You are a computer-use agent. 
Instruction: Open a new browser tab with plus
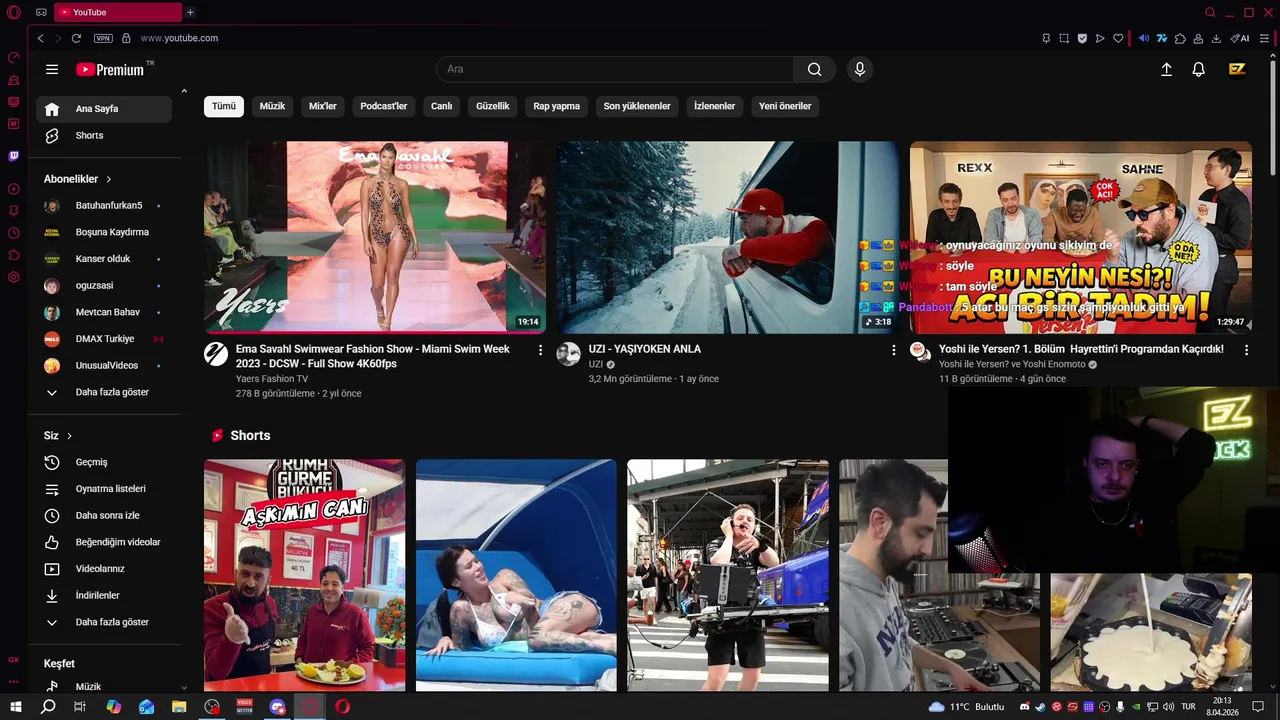coord(190,12)
